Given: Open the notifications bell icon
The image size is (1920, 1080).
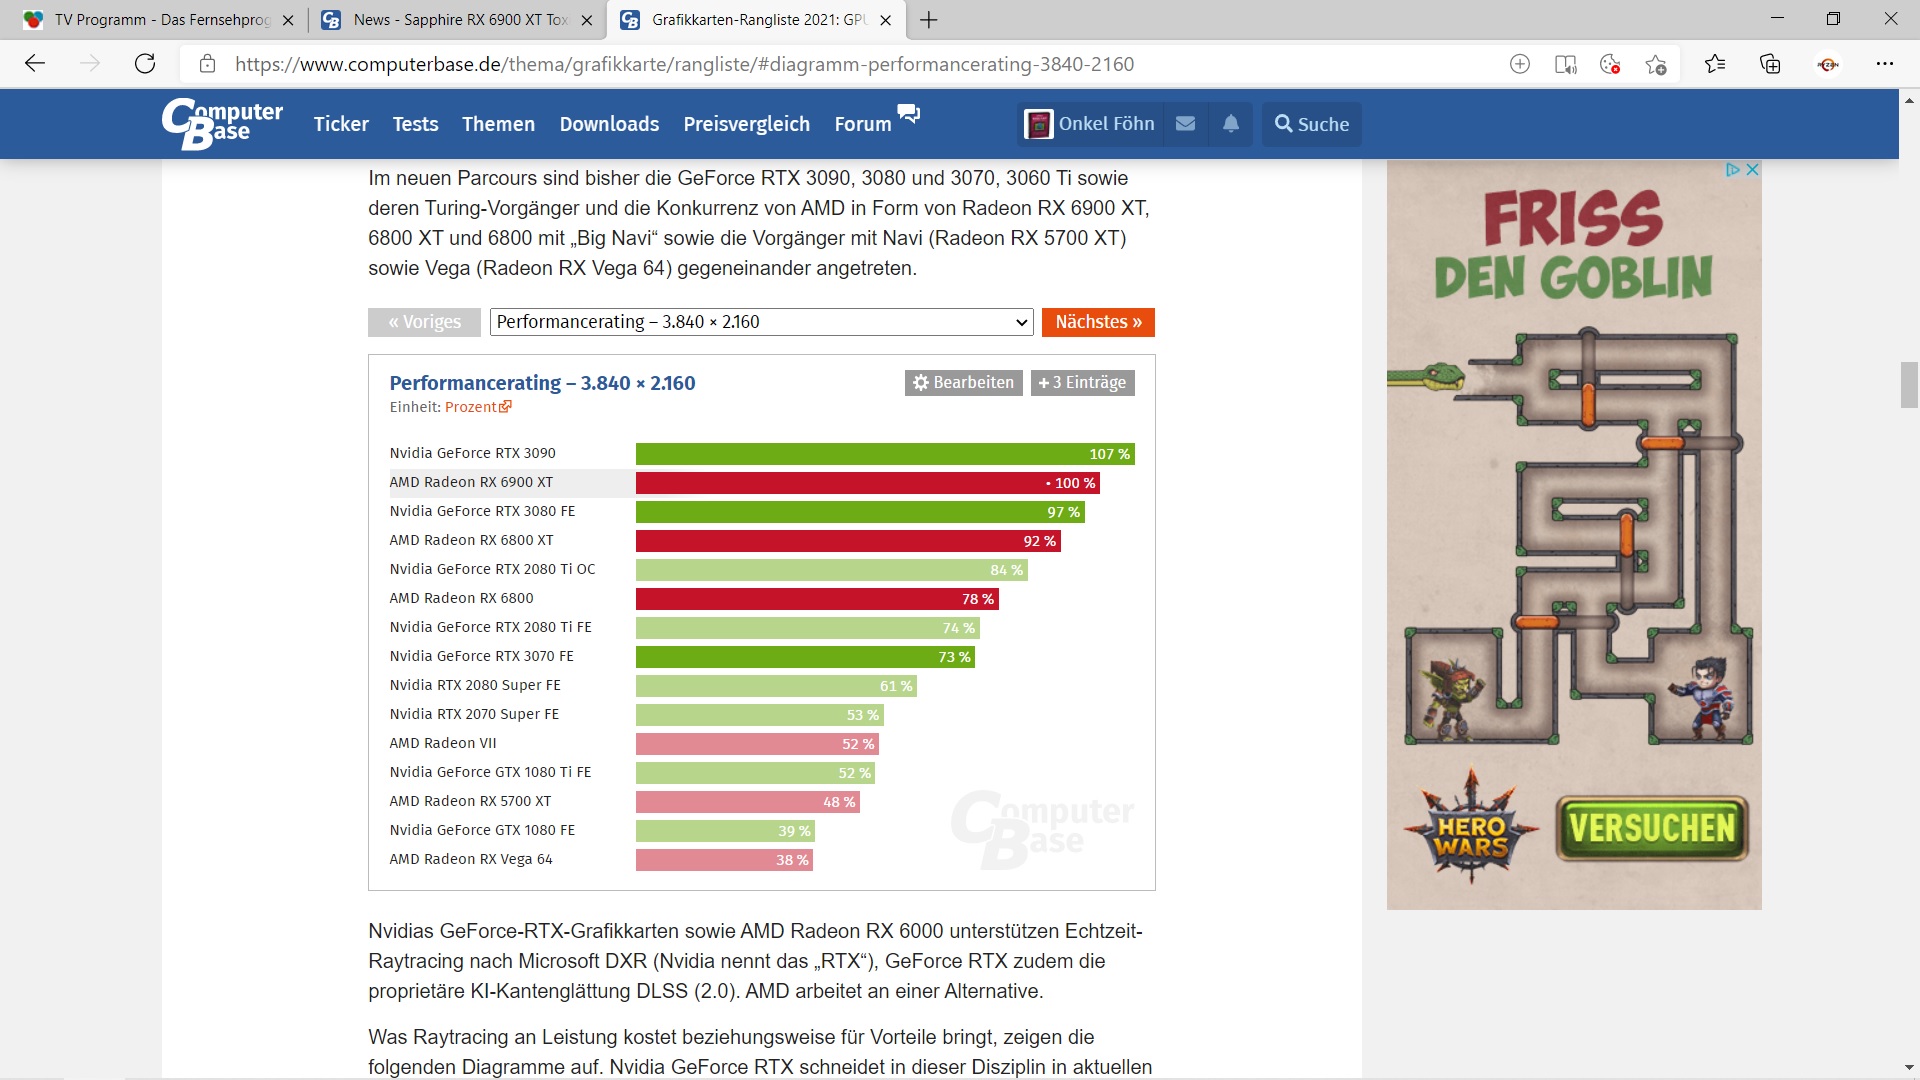Looking at the screenshot, I should point(1231,124).
